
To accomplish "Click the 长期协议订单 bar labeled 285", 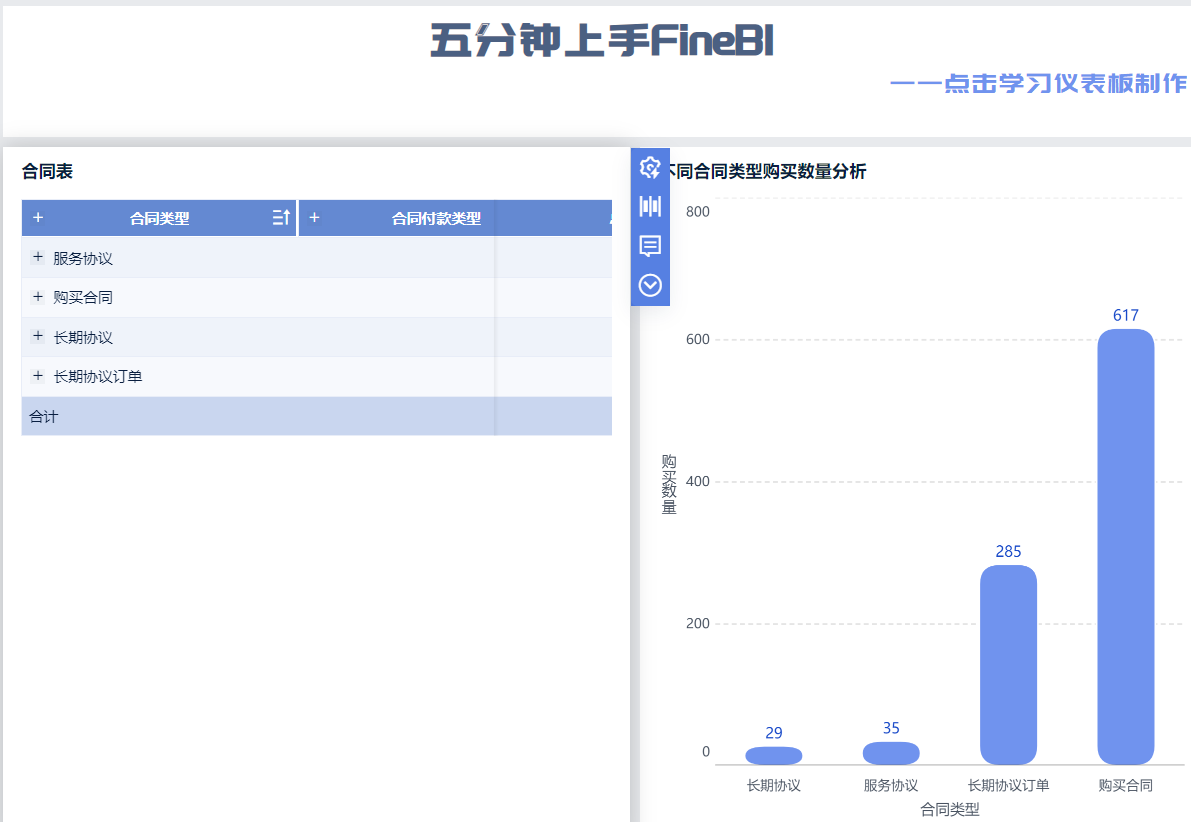I will [1009, 665].
